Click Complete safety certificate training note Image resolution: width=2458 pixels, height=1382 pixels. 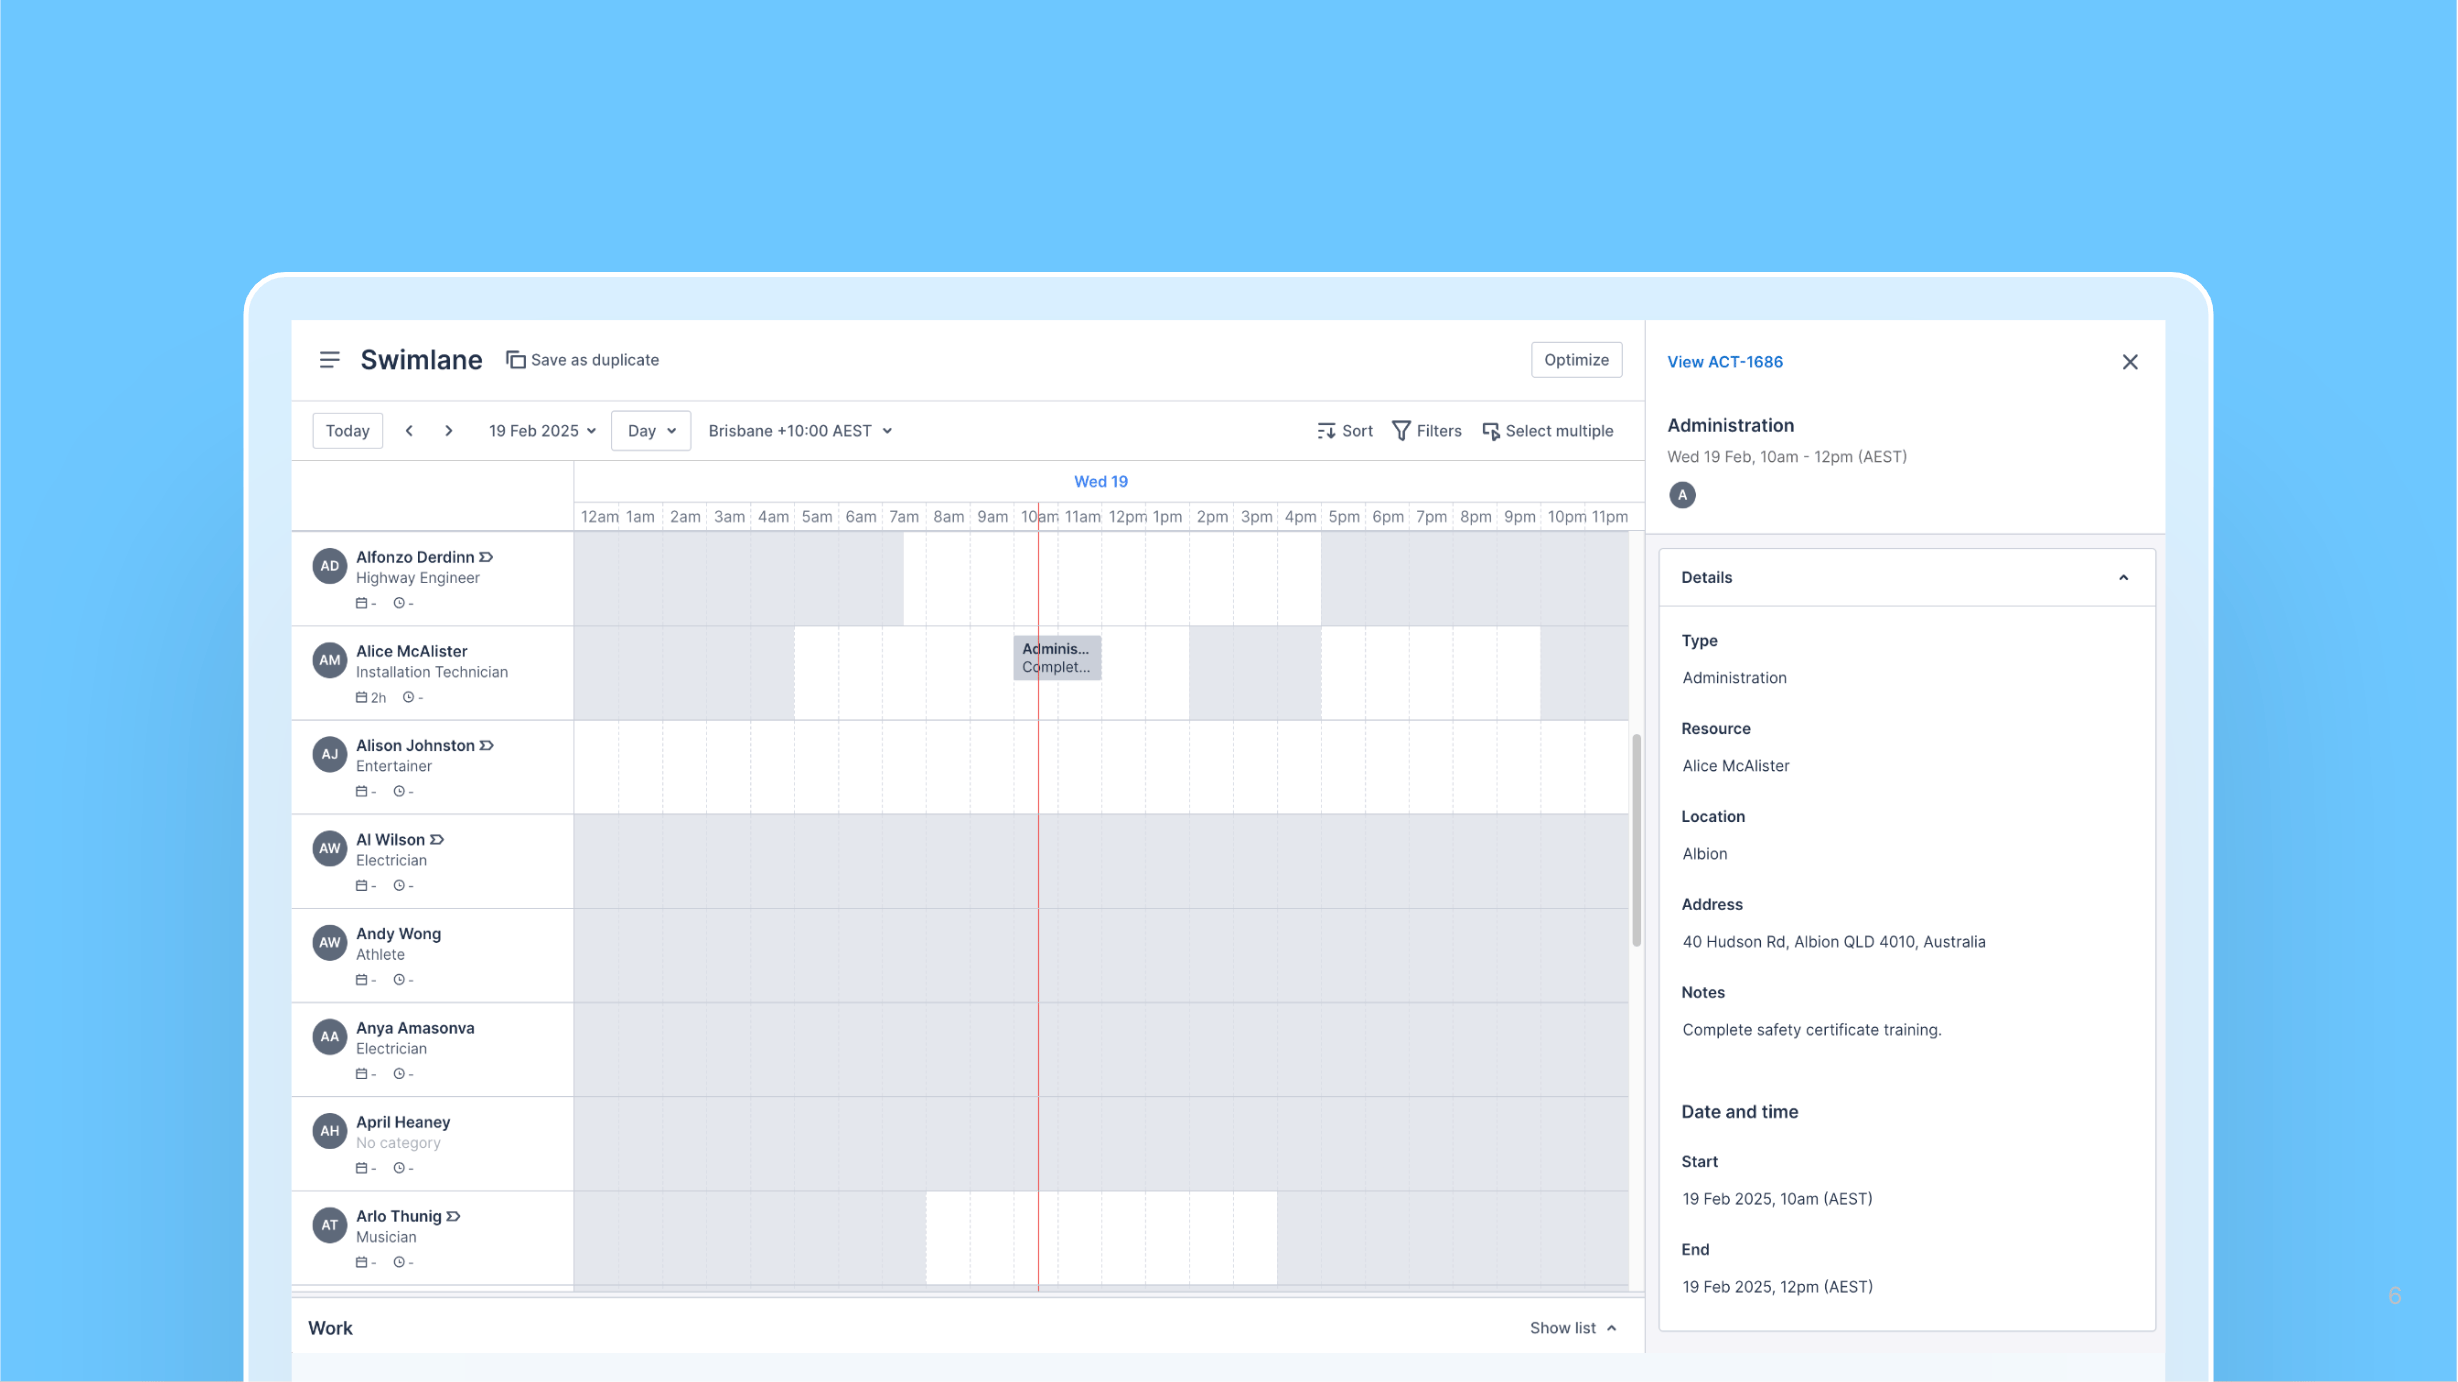(x=1811, y=1030)
